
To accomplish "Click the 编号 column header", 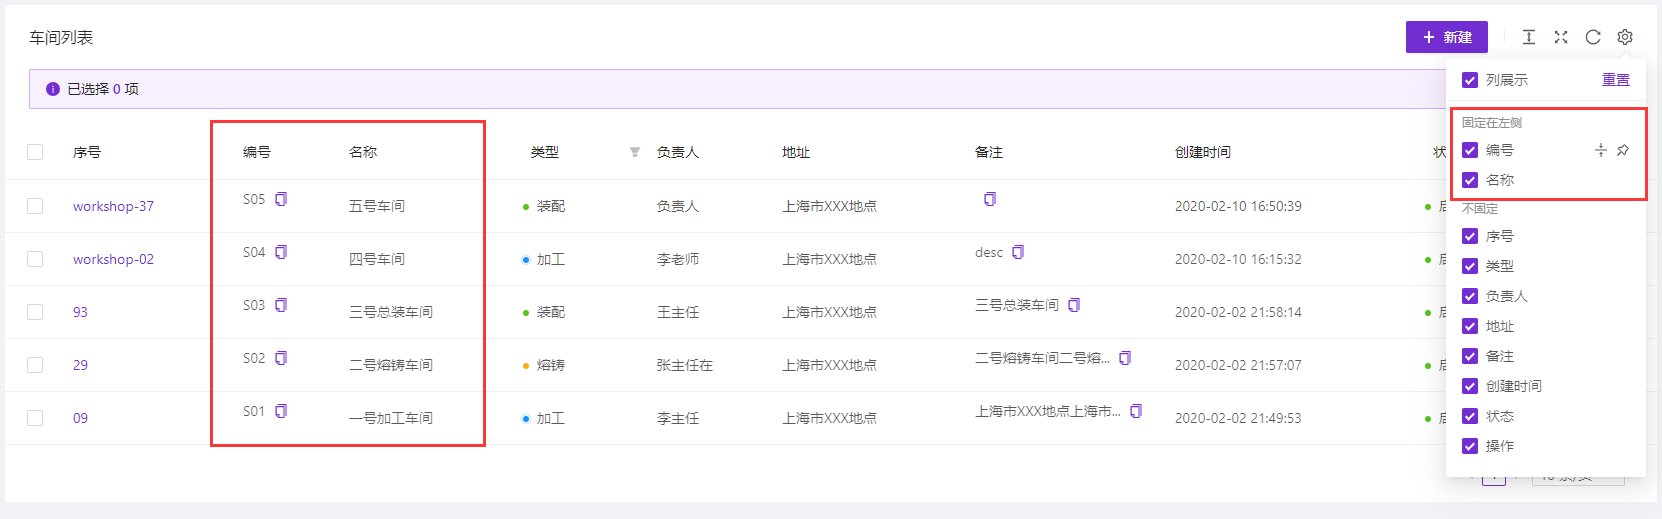I will point(257,152).
